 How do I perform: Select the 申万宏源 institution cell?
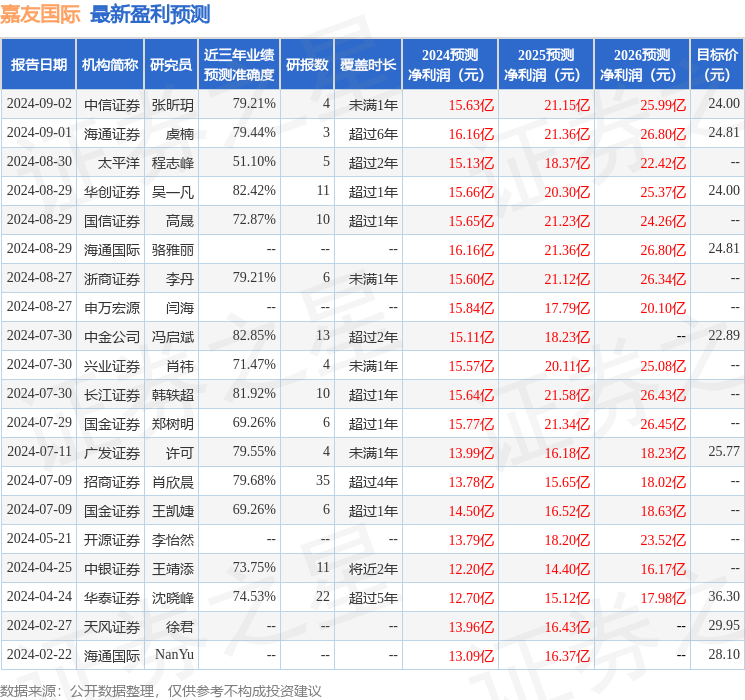110,307
